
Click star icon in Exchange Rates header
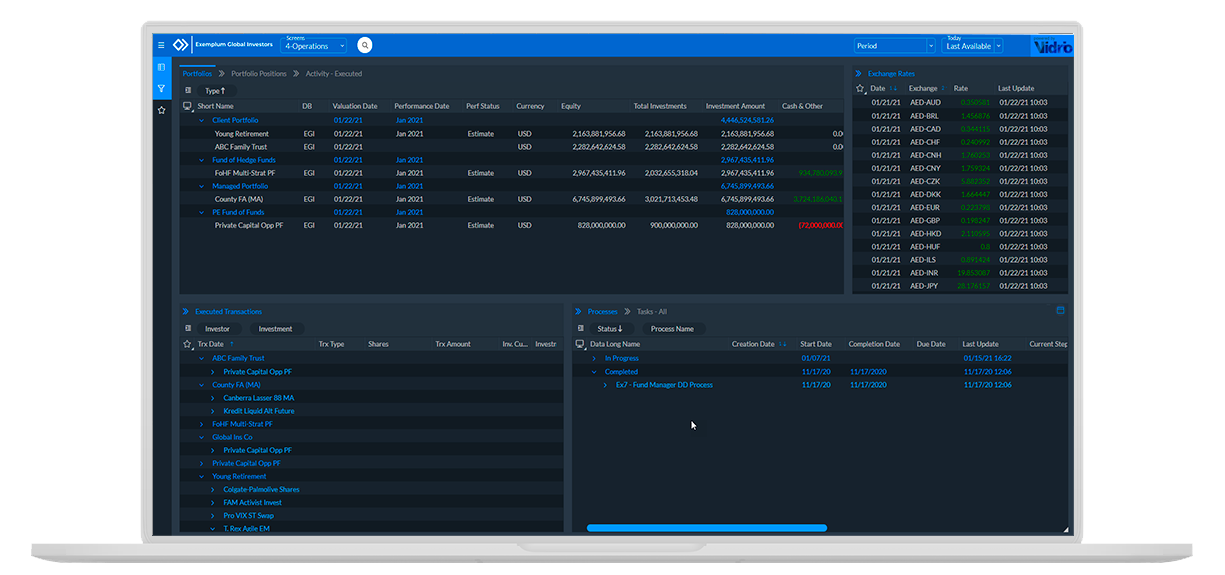point(860,88)
